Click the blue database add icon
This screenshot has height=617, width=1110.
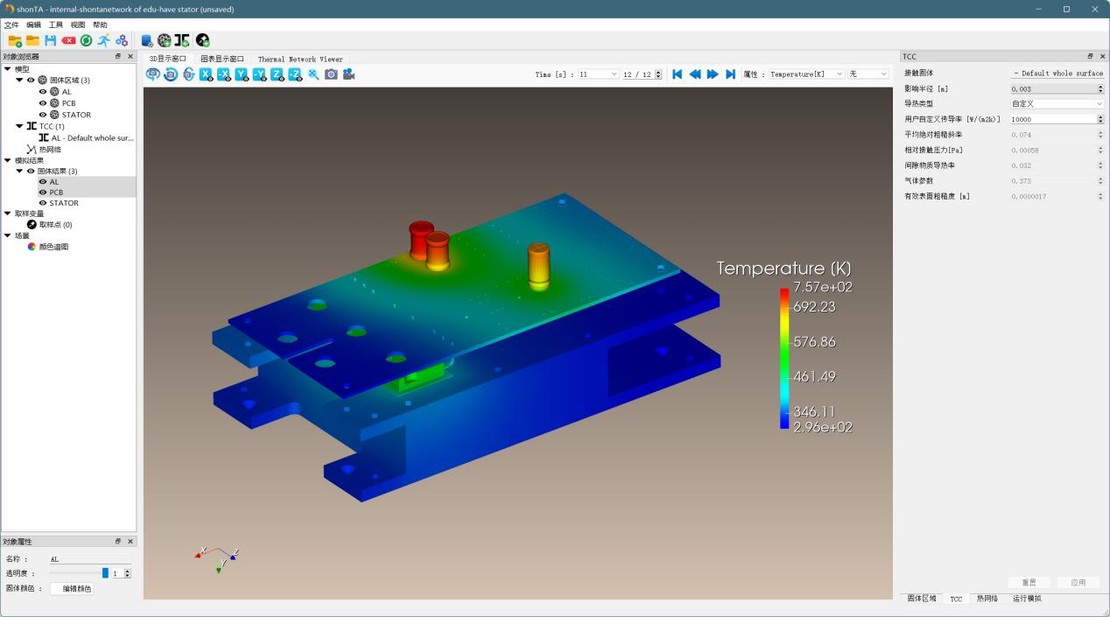[x=147, y=40]
